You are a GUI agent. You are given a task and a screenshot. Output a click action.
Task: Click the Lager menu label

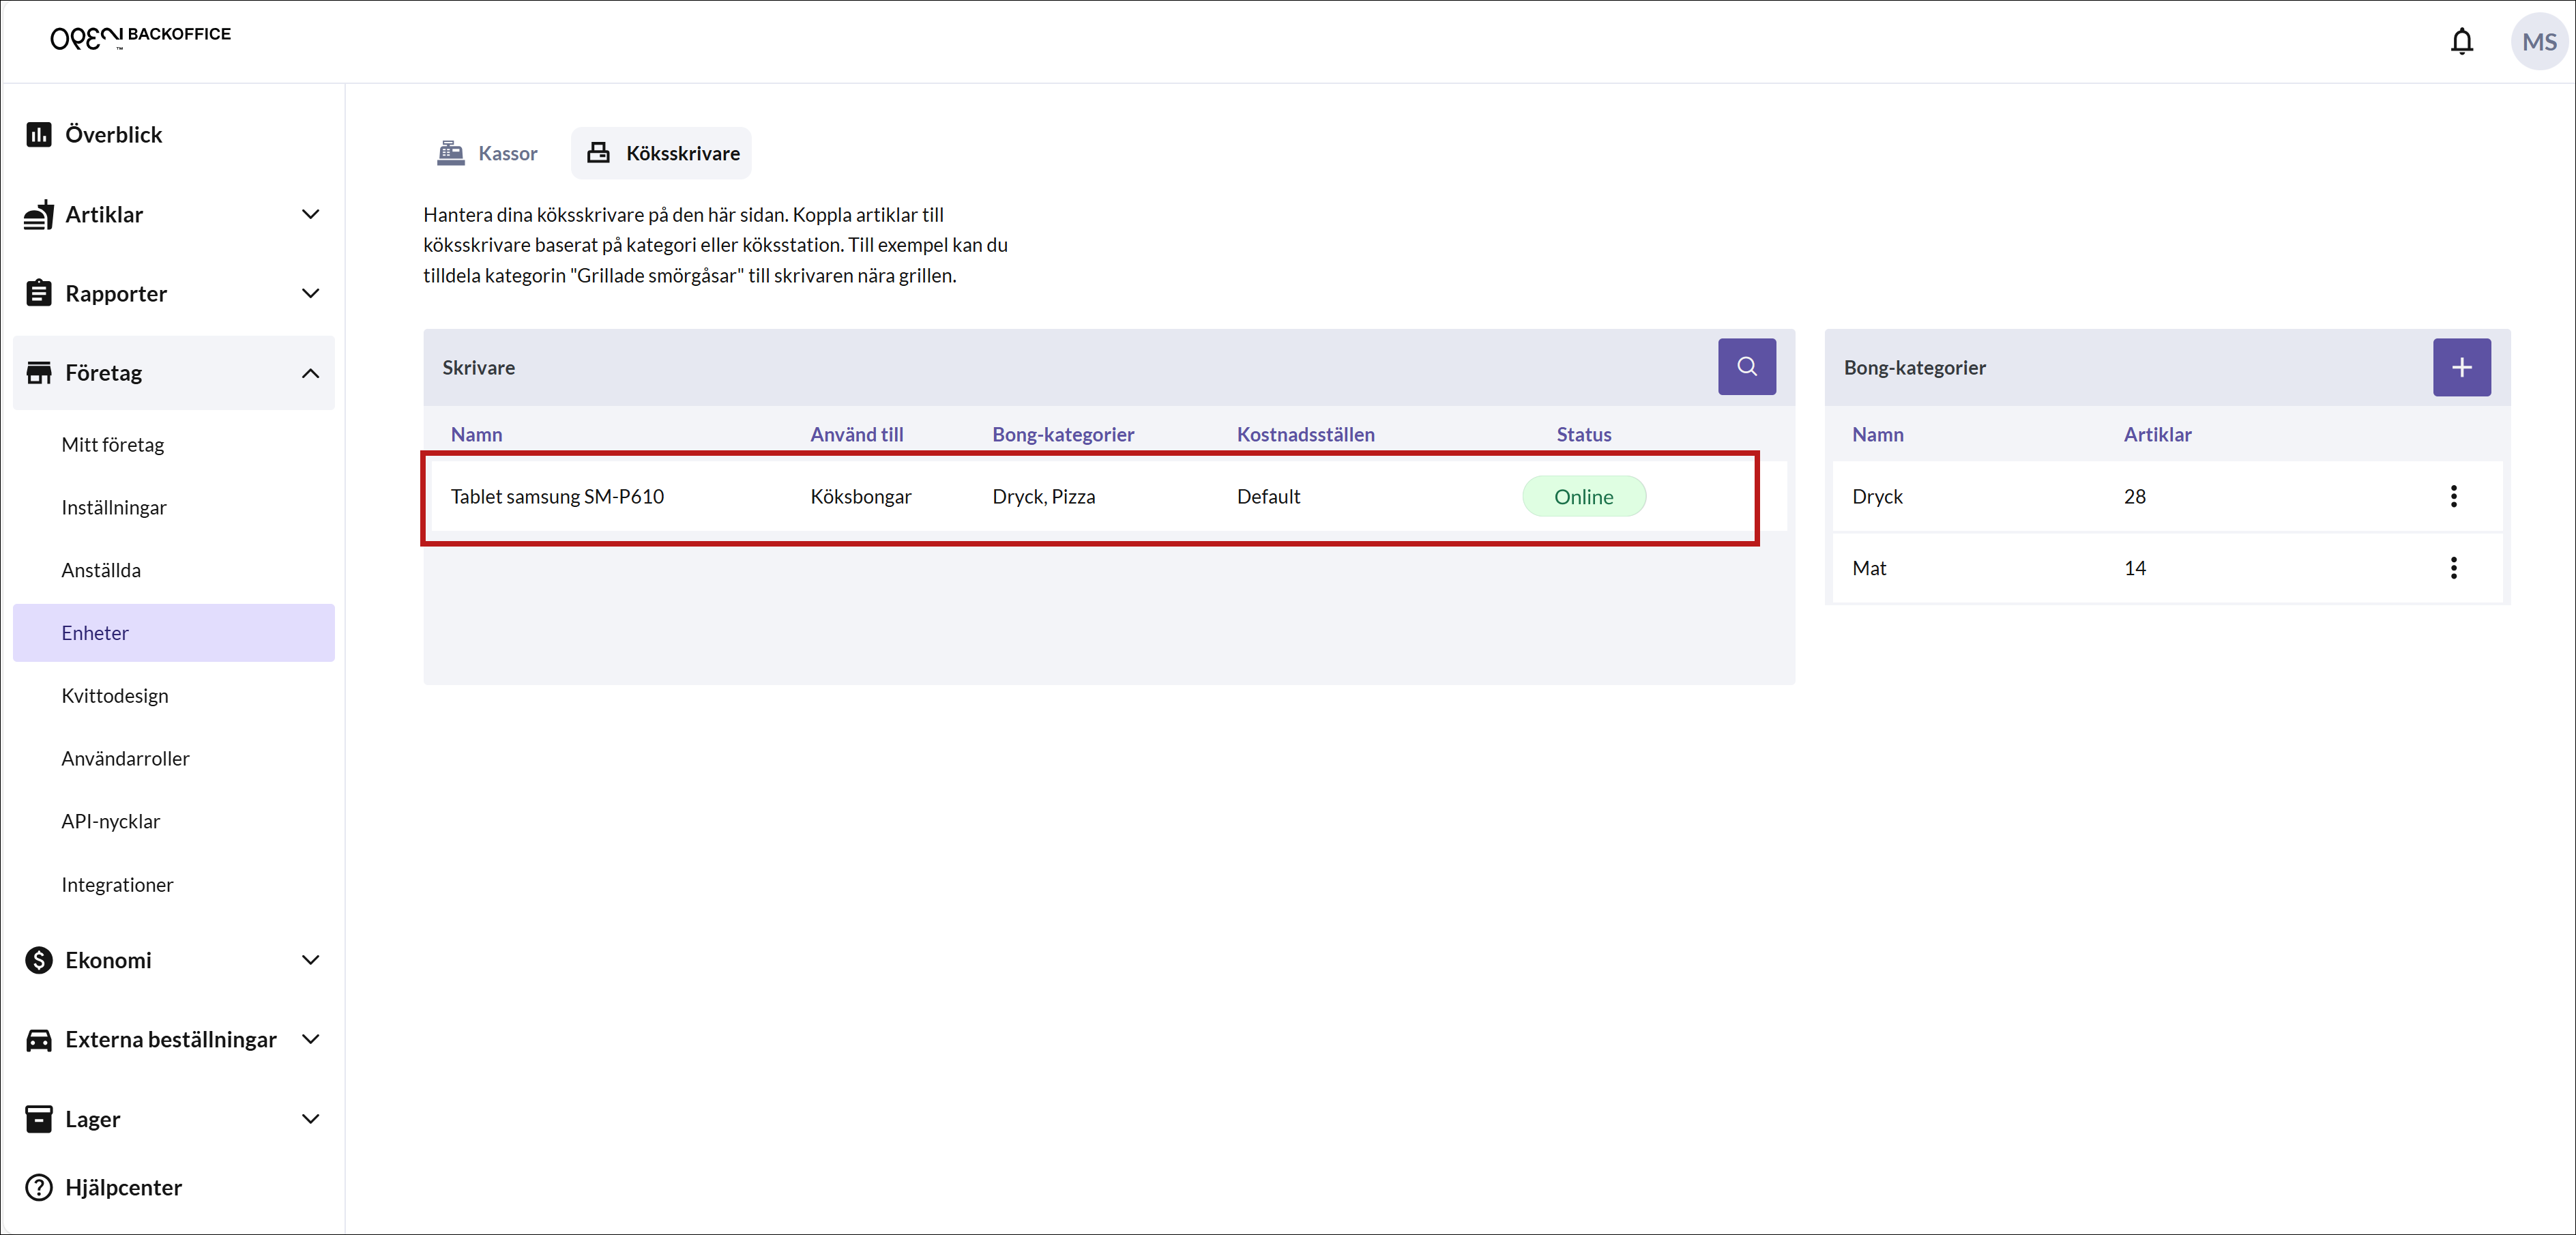[93, 1119]
